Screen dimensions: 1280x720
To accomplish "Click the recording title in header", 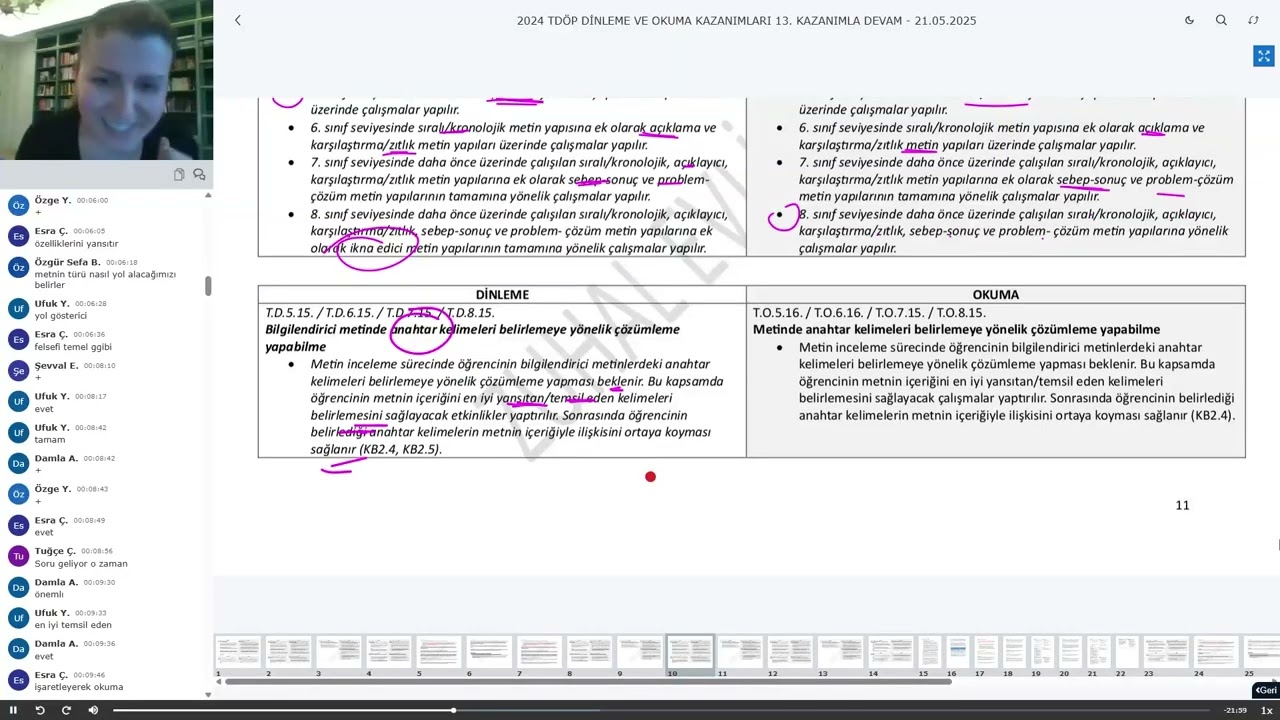I will point(746,20).
